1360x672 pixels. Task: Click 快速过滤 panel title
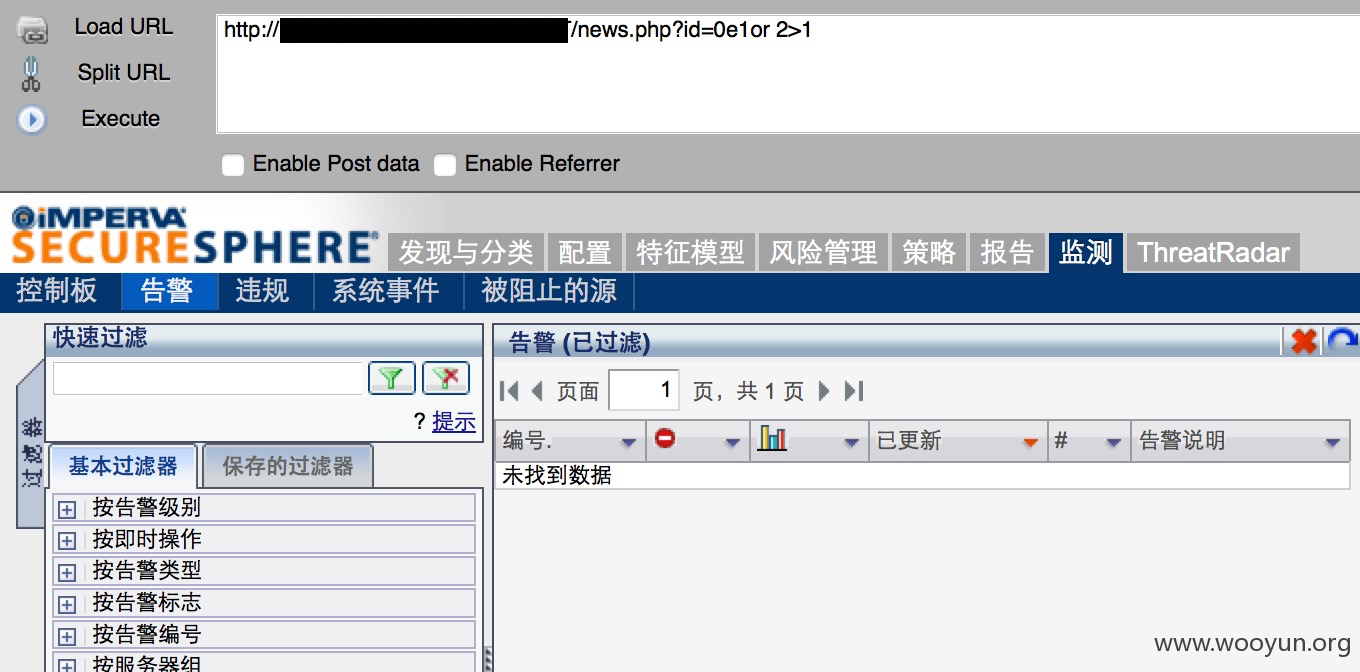tap(100, 338)
